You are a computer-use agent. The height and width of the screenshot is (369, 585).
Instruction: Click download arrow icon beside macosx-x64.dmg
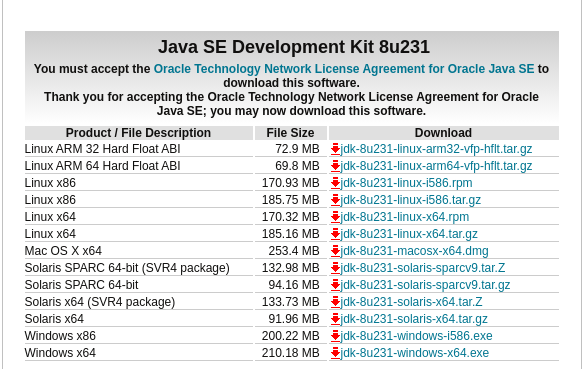[335, 251]
